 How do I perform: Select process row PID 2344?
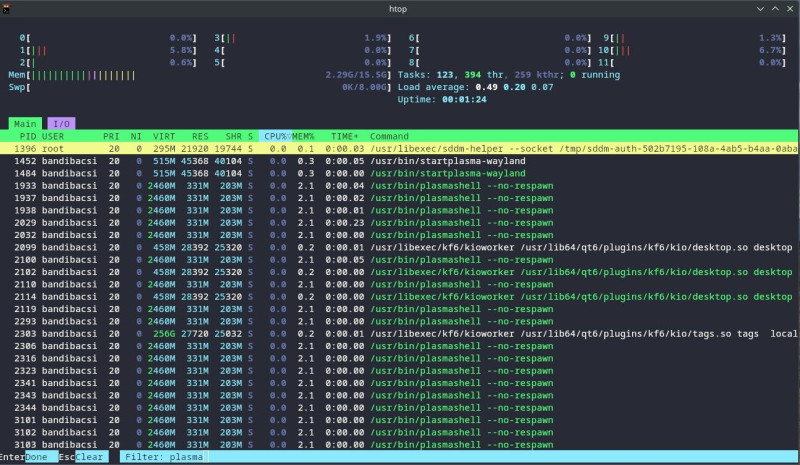tap(400, 407)
